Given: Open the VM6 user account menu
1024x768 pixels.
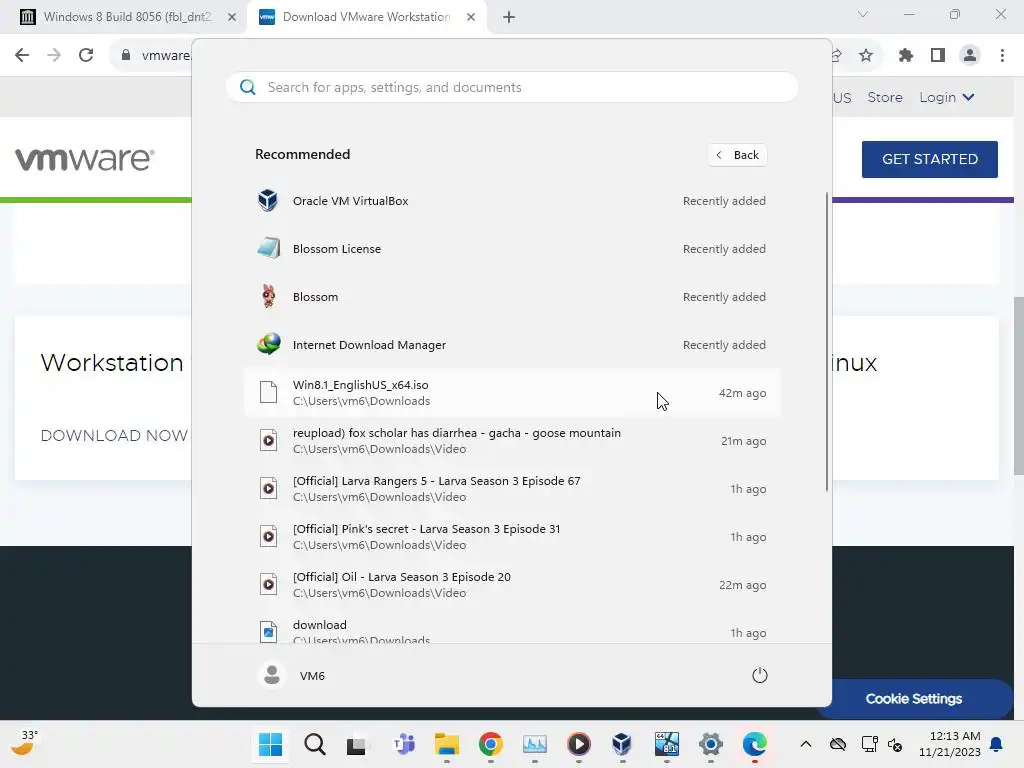Looking at the screenshot, I should [x=291, y=675].
